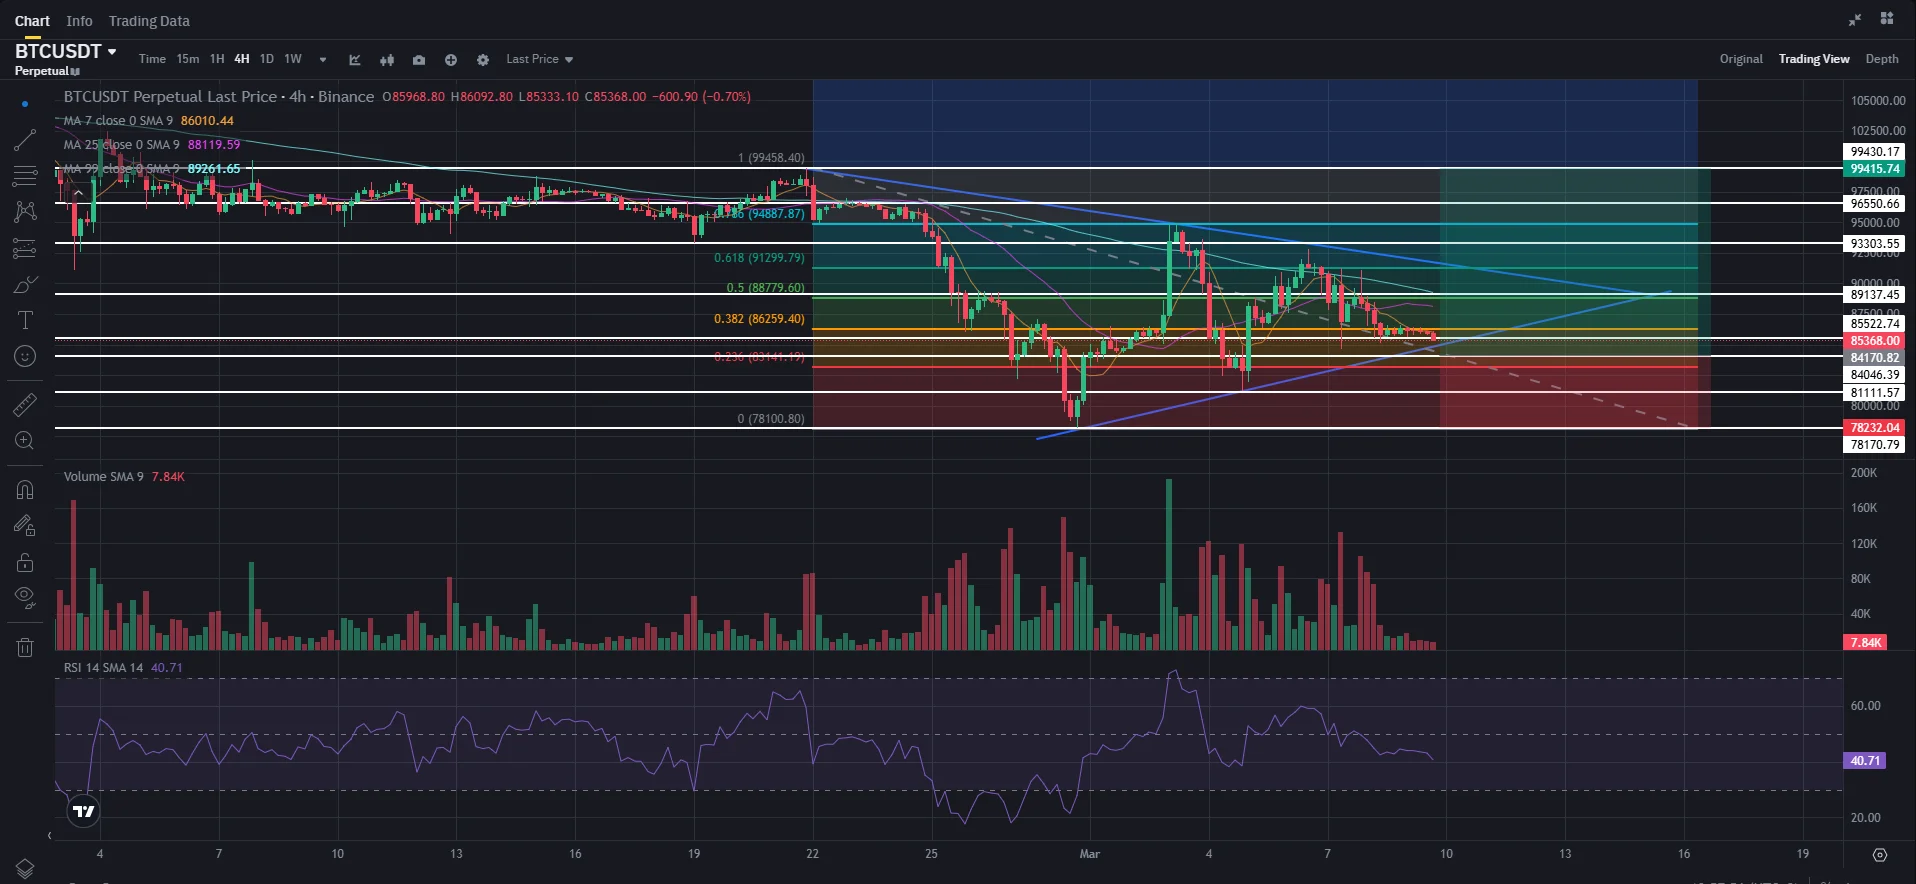
Task: Delete drawings with trash icon
Action: pyautogui.click(x=25, y=647)
